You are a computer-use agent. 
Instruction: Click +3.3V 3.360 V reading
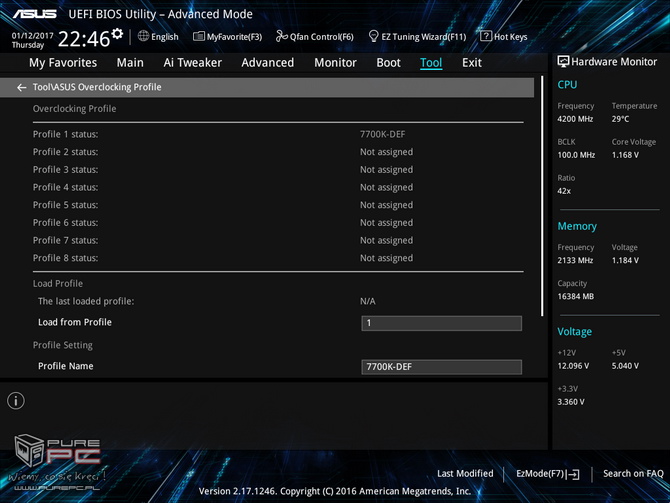pos(571,402)
